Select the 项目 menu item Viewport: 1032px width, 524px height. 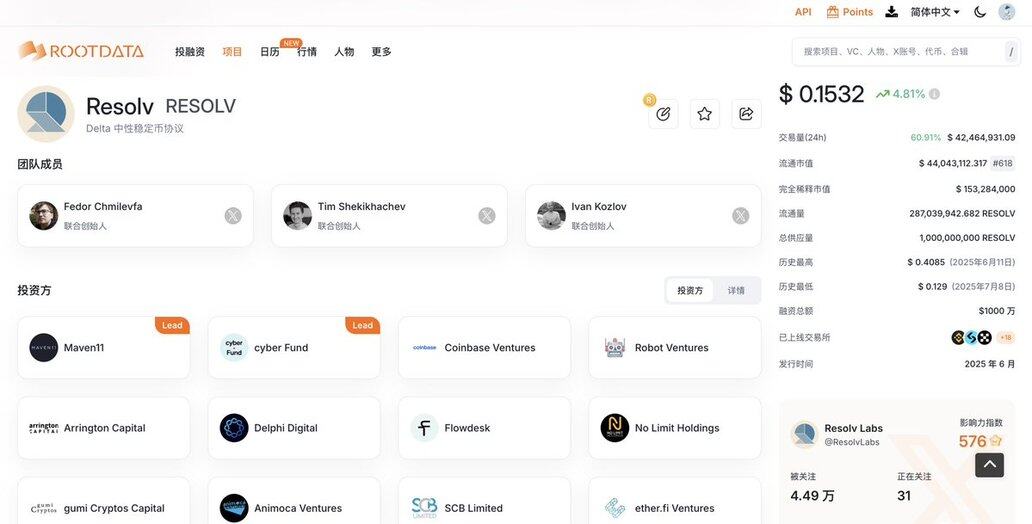[x=232, y=51]
